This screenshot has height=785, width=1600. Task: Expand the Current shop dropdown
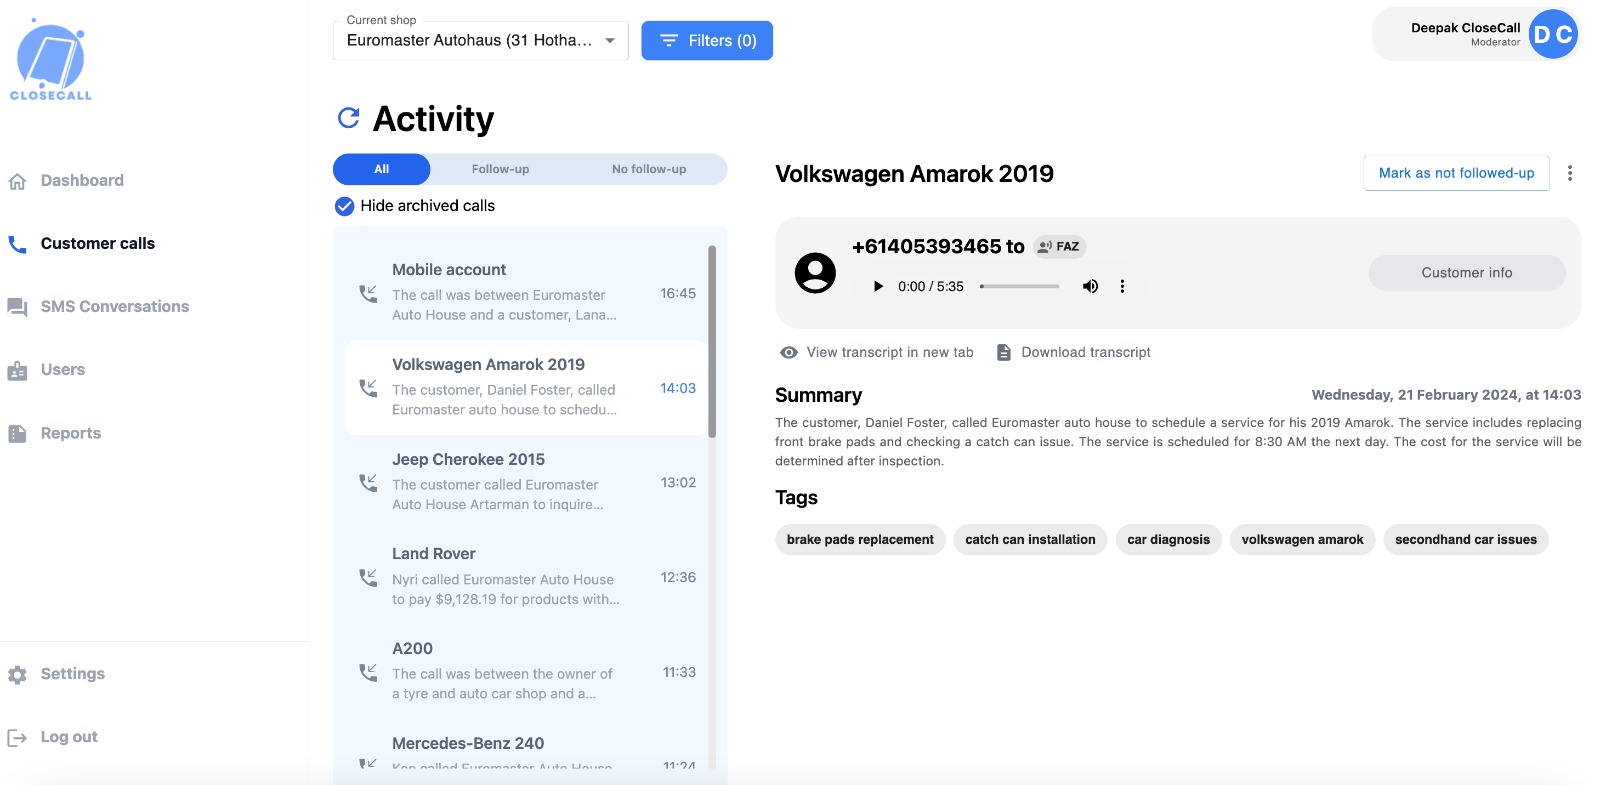(x=480, y=40)
